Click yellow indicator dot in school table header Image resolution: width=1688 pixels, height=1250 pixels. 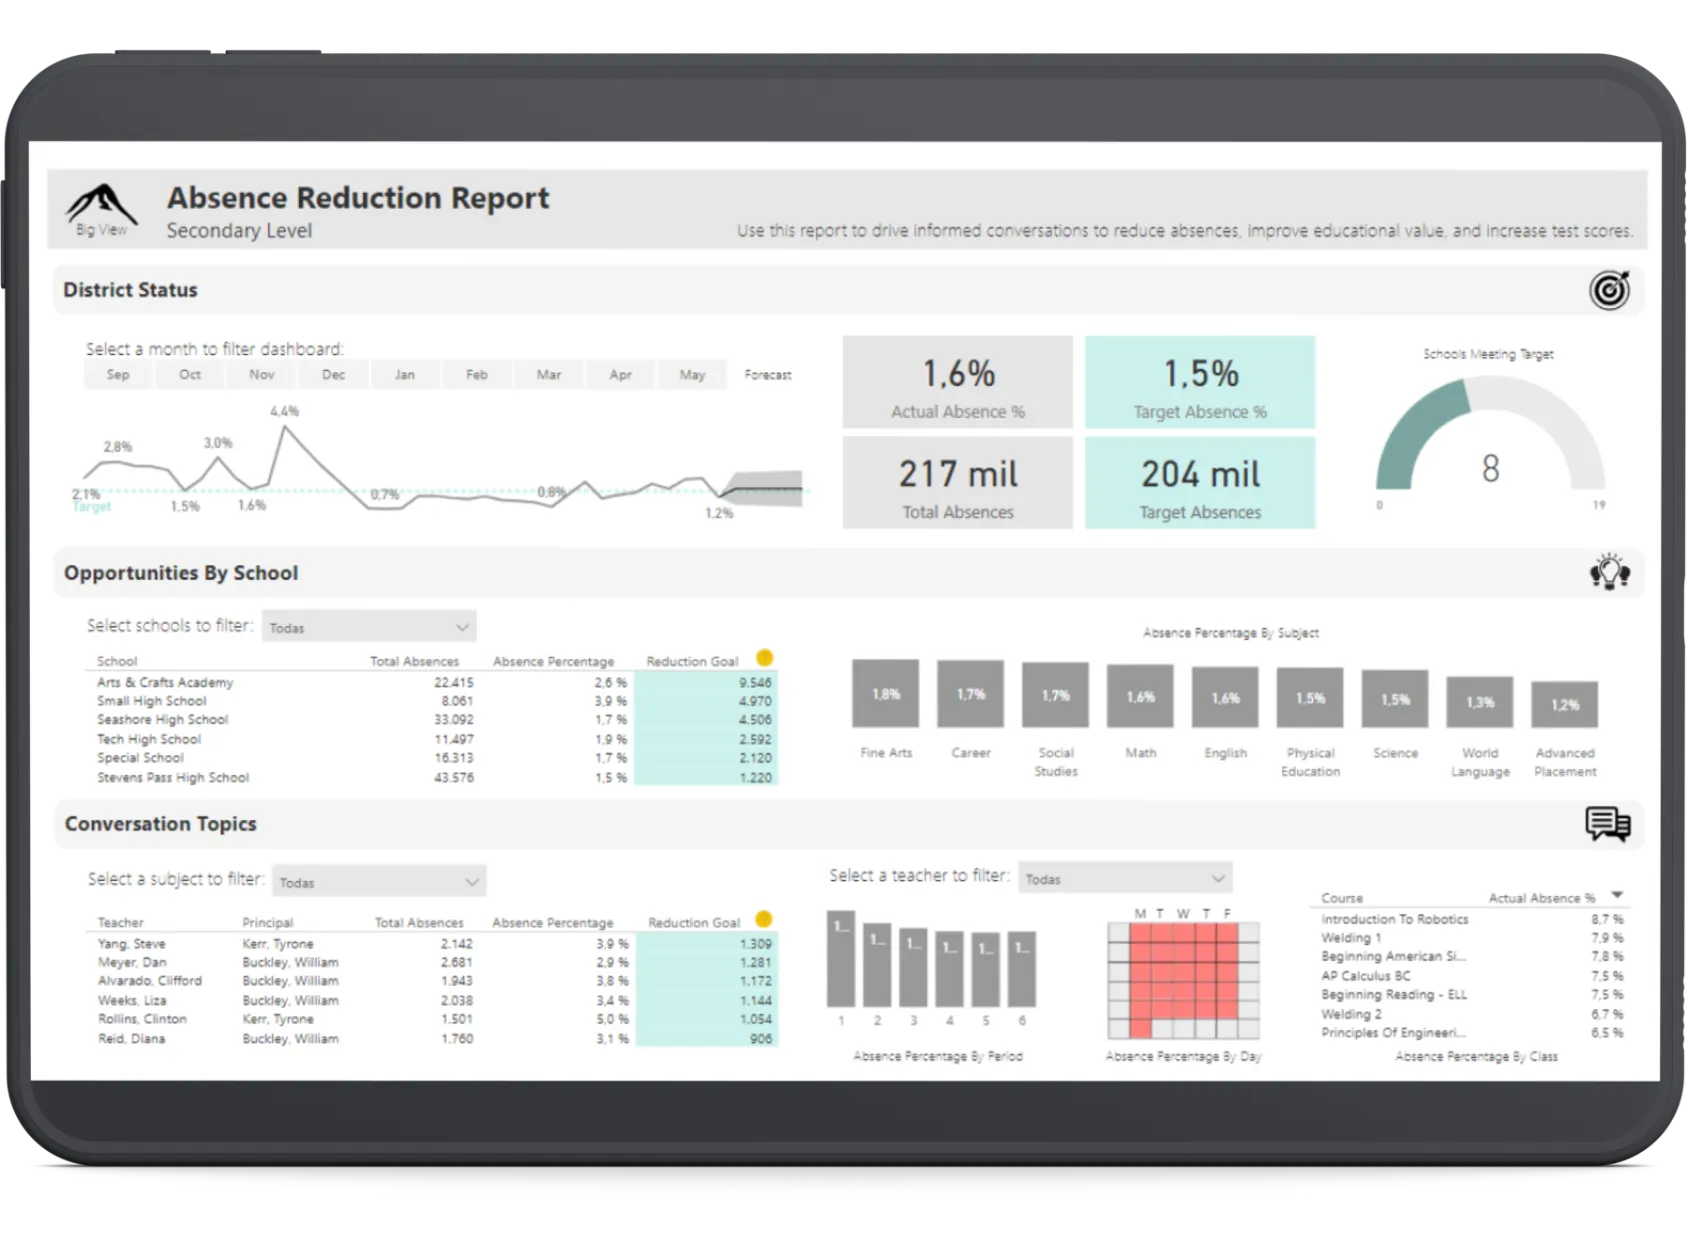pyautogui.click(x=764, y=658)
